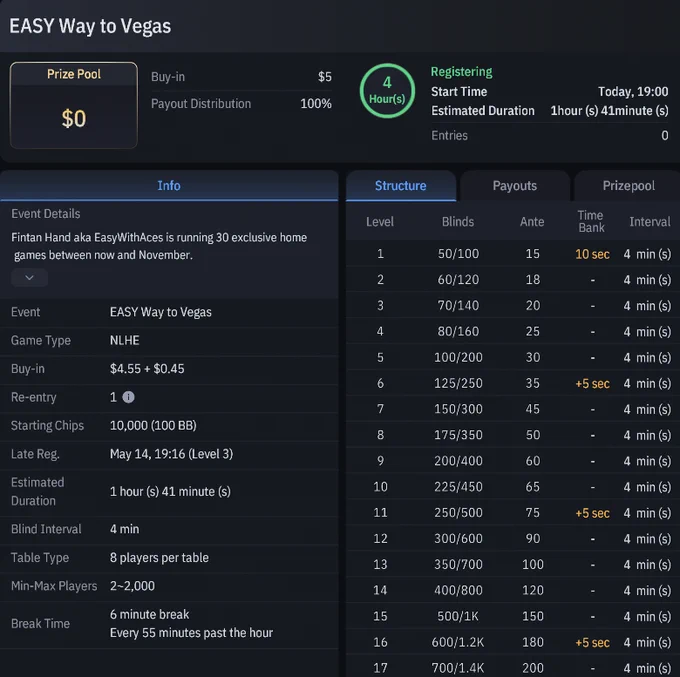Image resolution: width=680 pixels, height=677 pixels.
Task: Click the Min-Max Players value 2~2,000
Action: pos(132,586)
